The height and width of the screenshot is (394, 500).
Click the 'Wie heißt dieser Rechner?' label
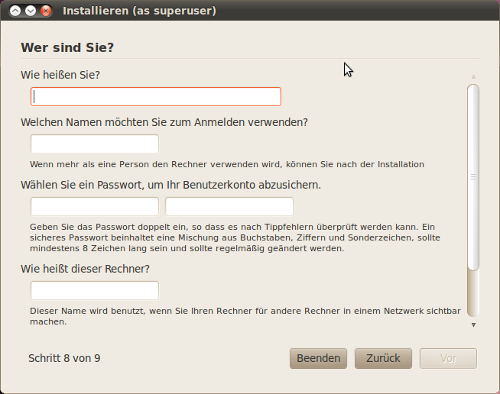[85, 269]
